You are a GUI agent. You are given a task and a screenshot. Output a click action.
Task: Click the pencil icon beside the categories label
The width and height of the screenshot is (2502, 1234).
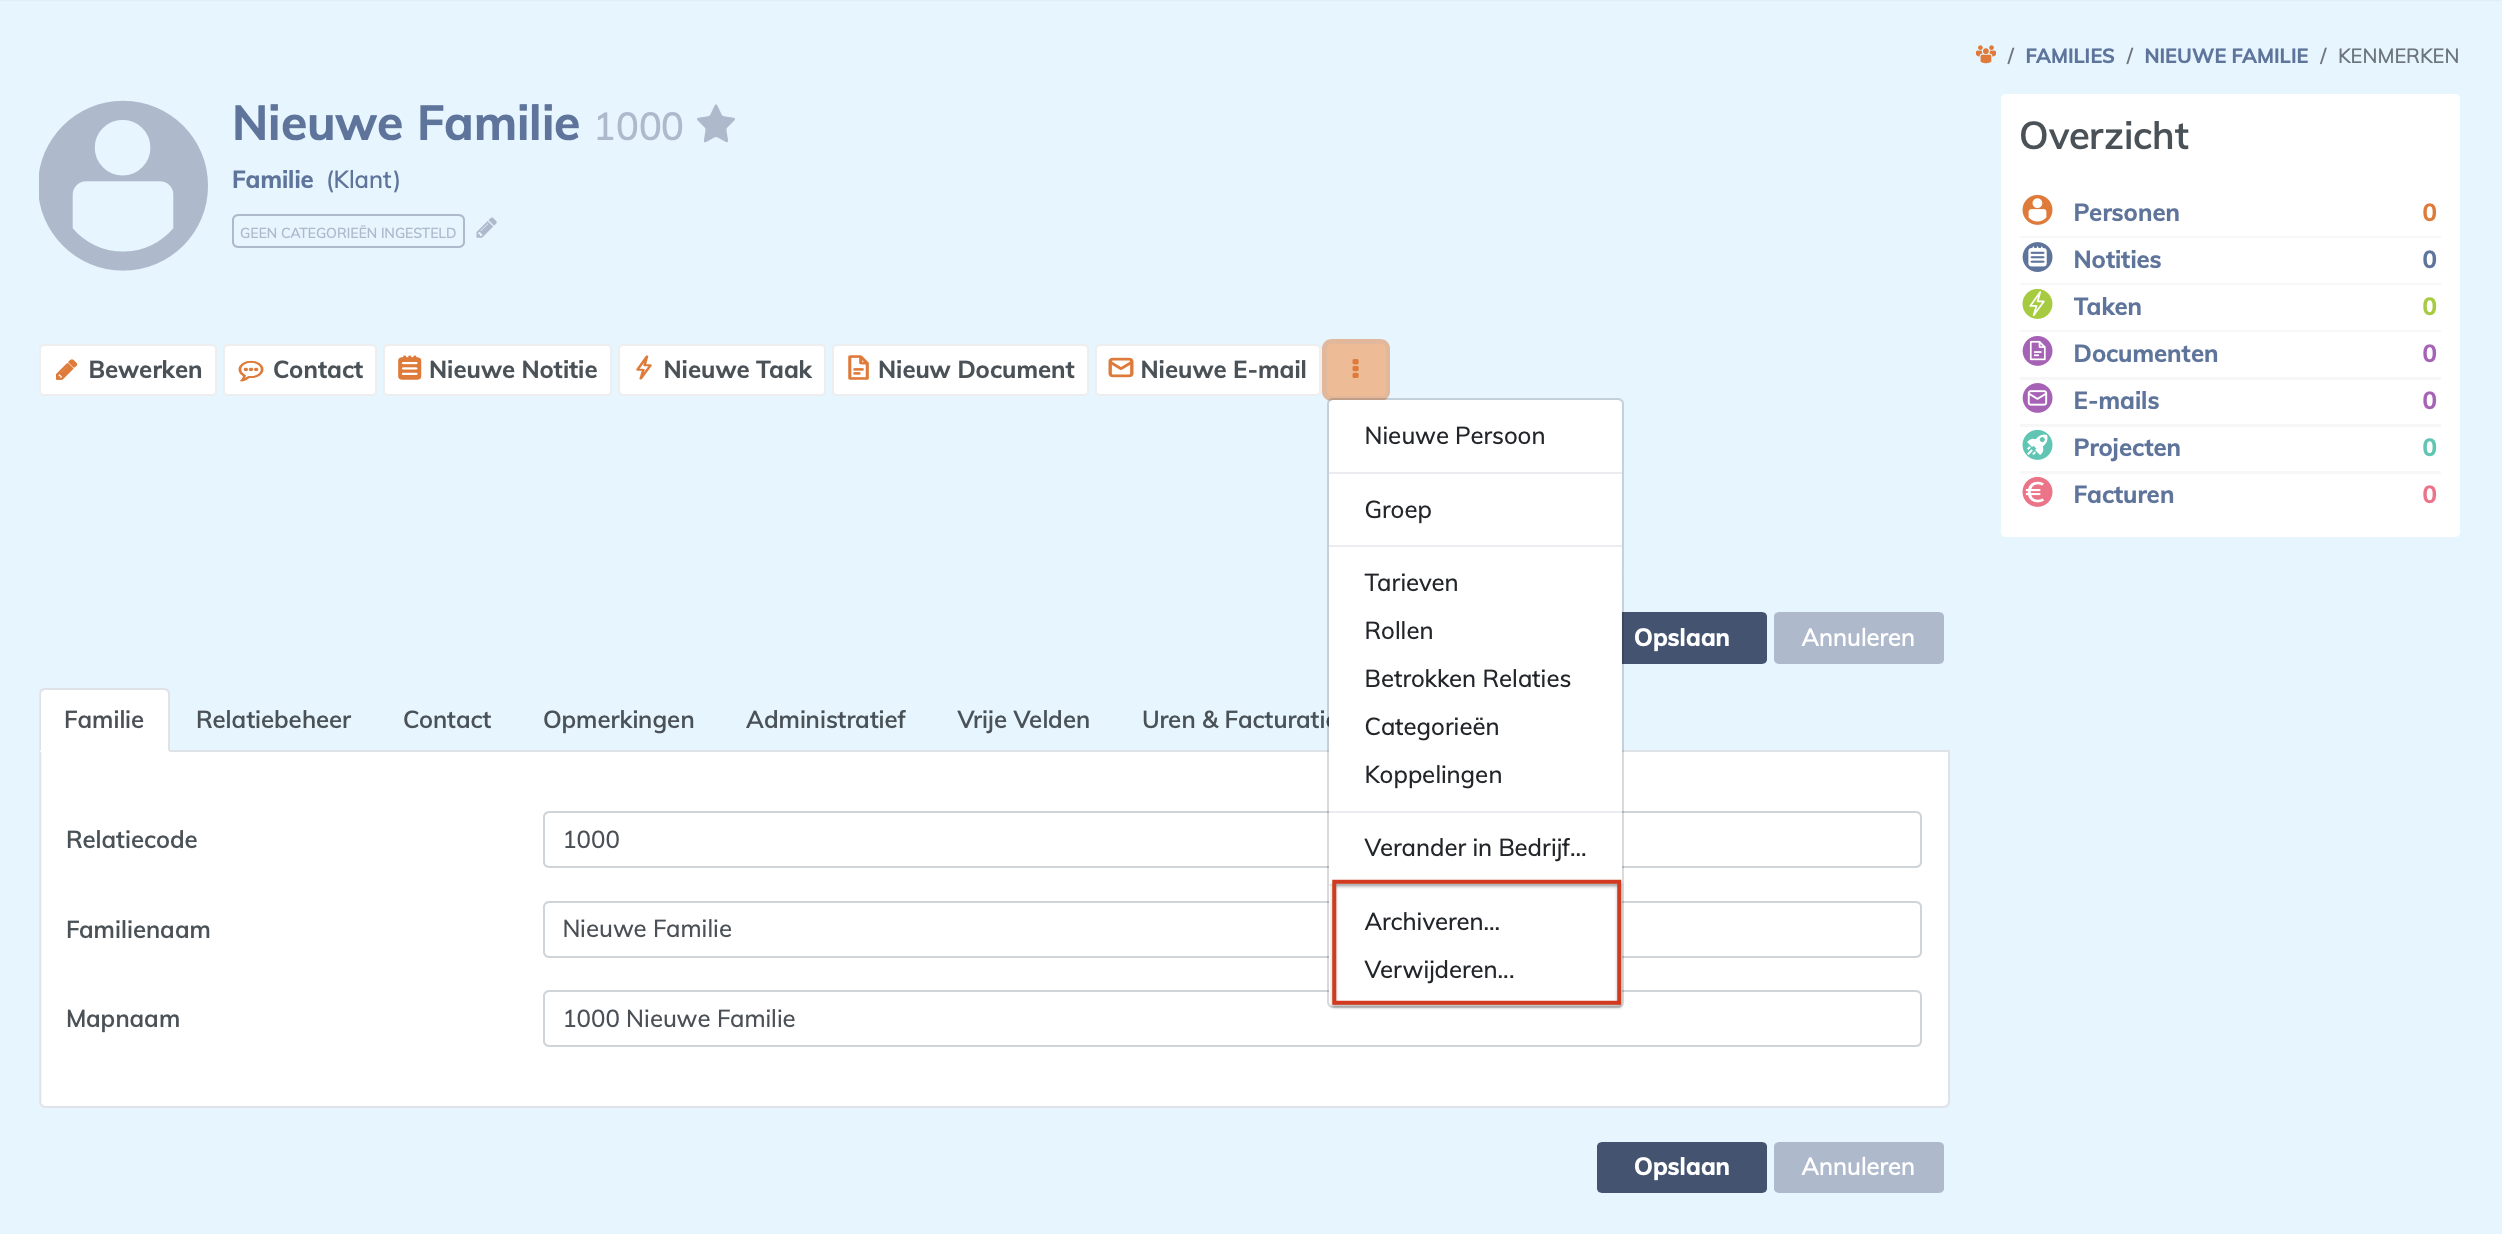(486, 229)
